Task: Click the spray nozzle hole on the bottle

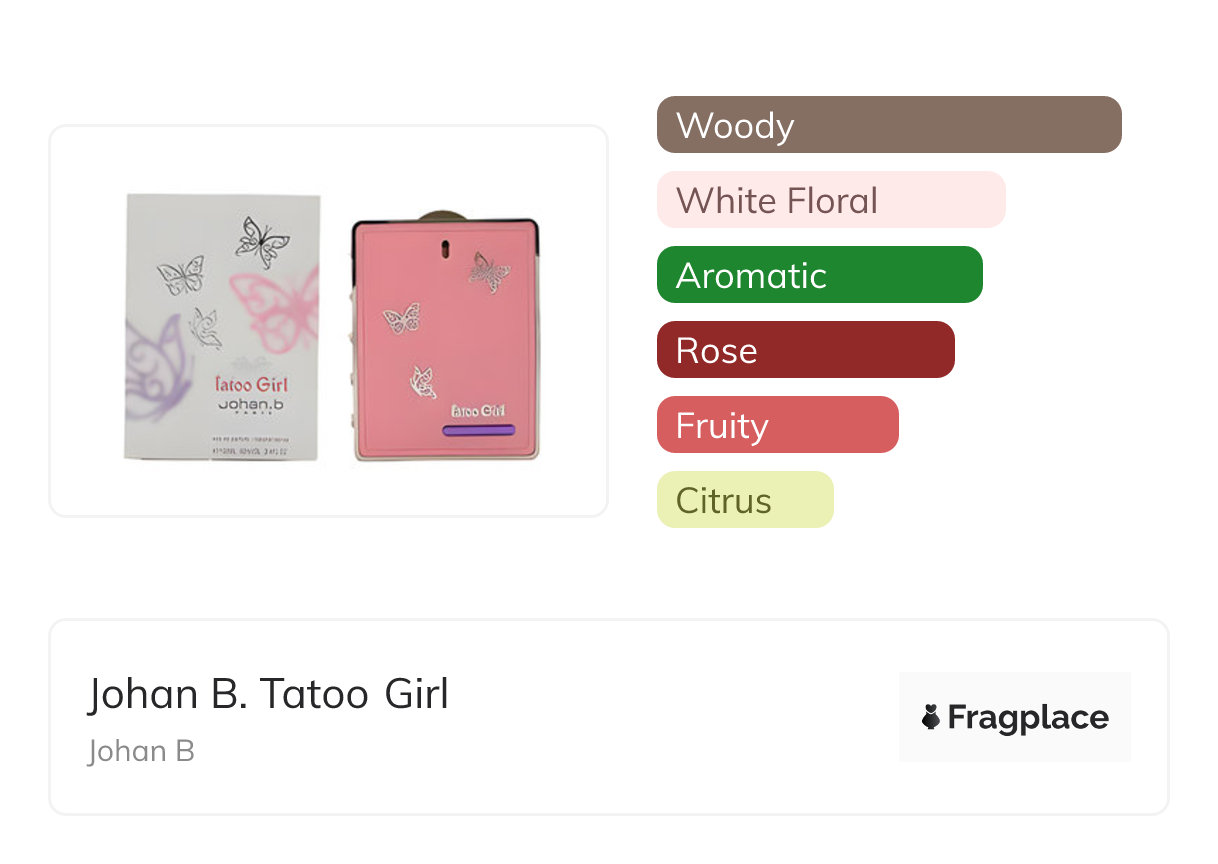Action: [446, 247]
